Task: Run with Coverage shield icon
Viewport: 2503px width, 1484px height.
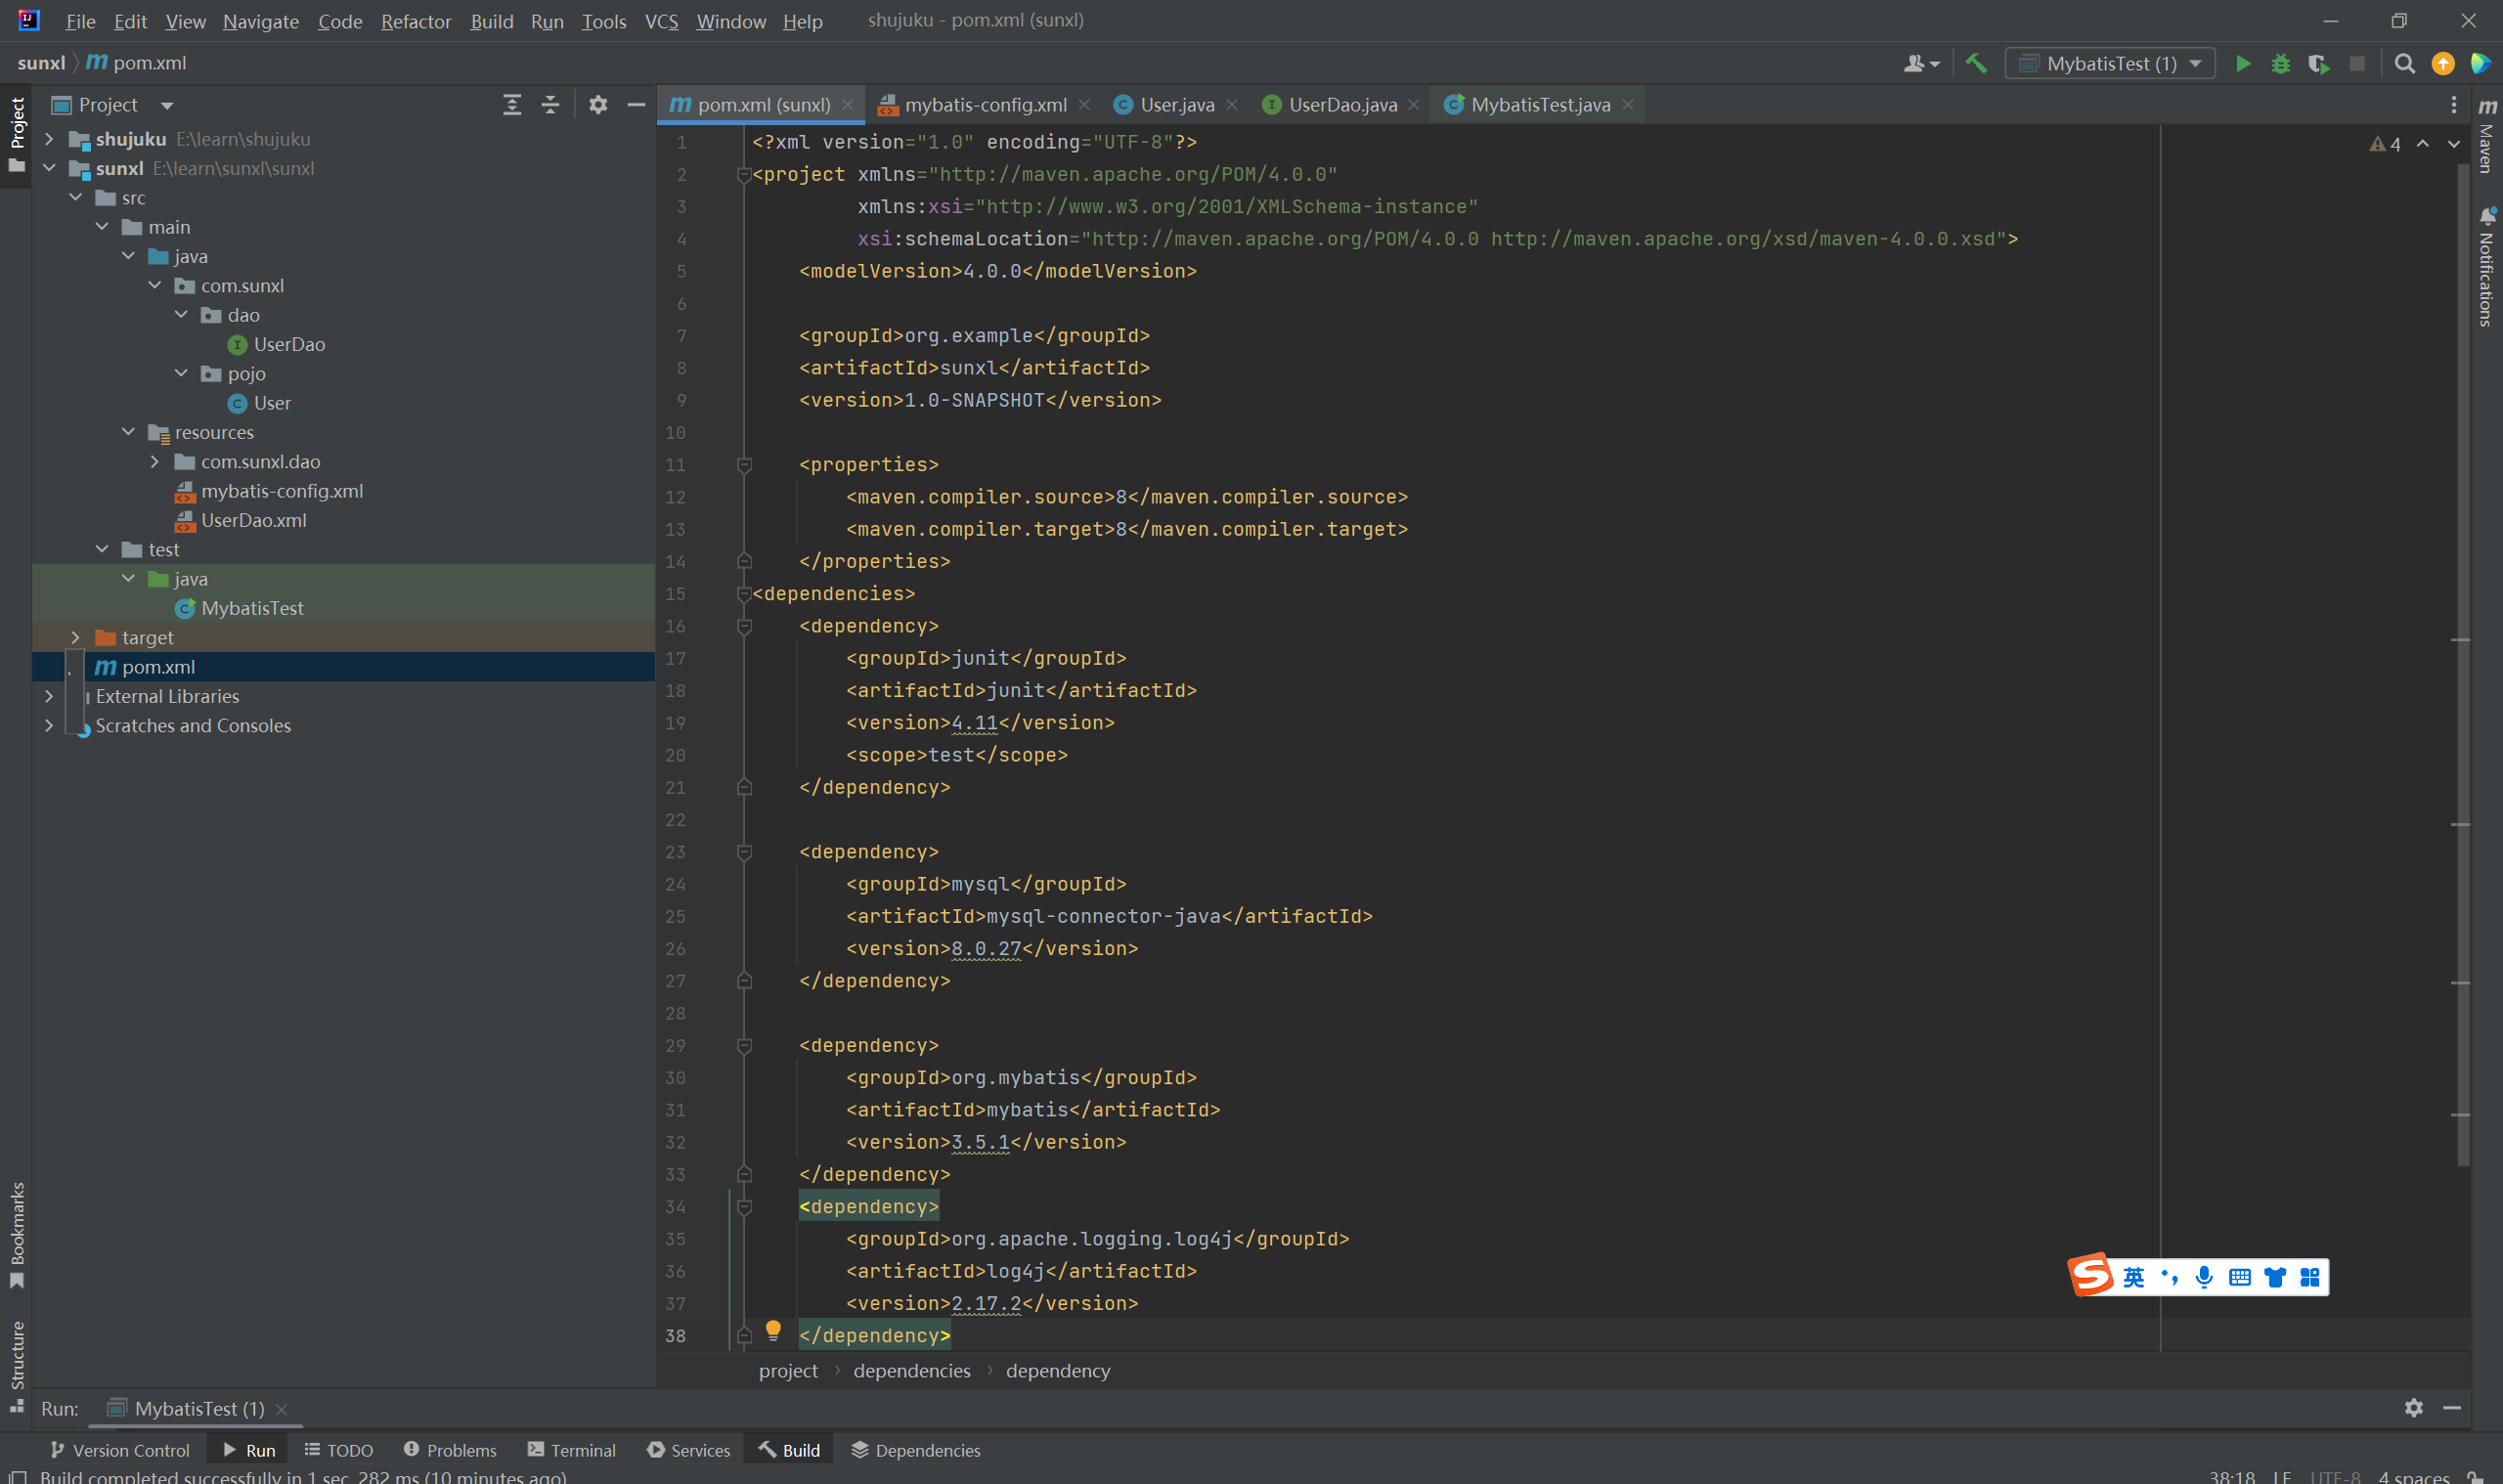Action: pos(2318,64)
